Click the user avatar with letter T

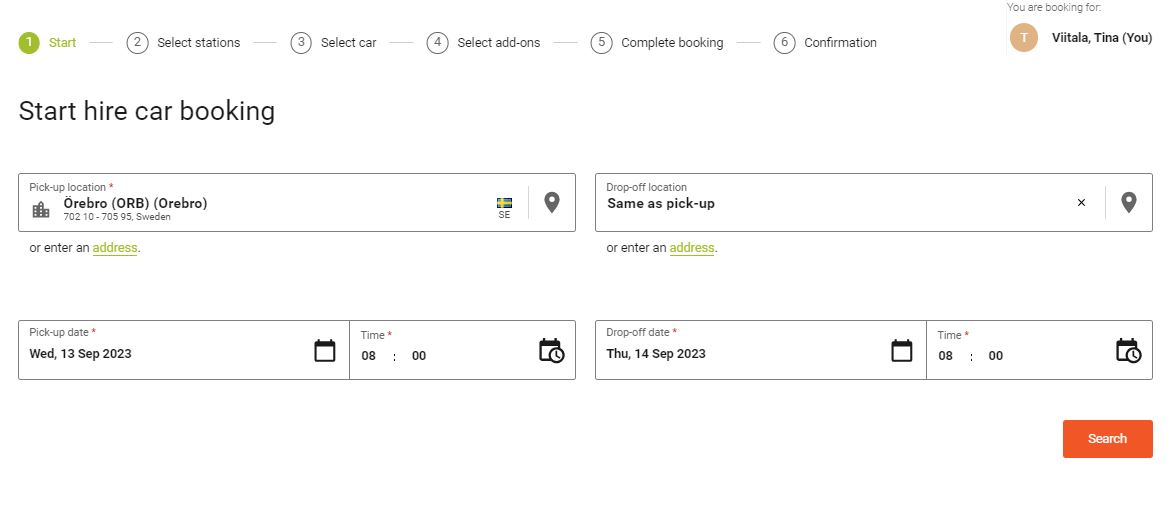point(1024,37)
